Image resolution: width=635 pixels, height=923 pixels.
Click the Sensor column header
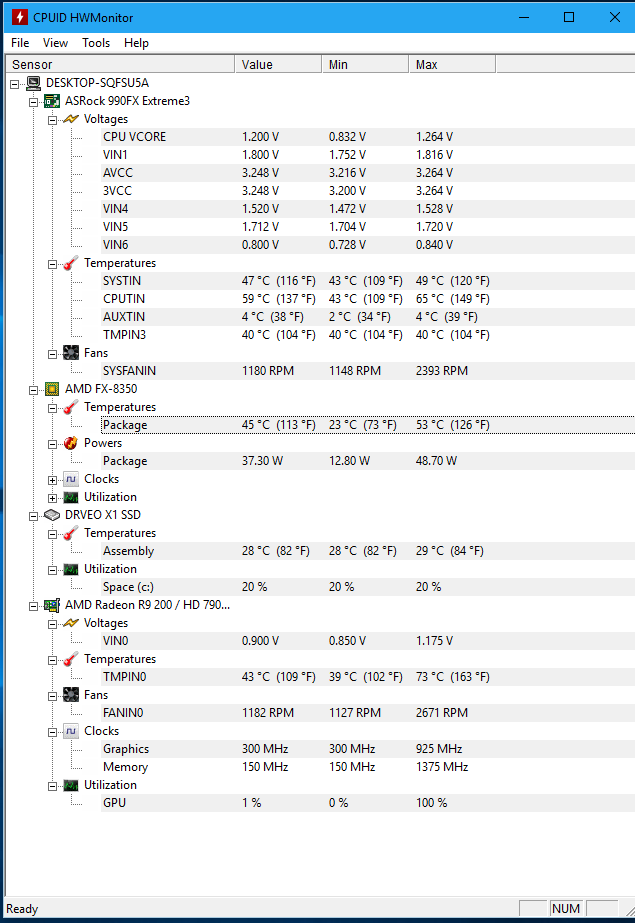[120, 64]
